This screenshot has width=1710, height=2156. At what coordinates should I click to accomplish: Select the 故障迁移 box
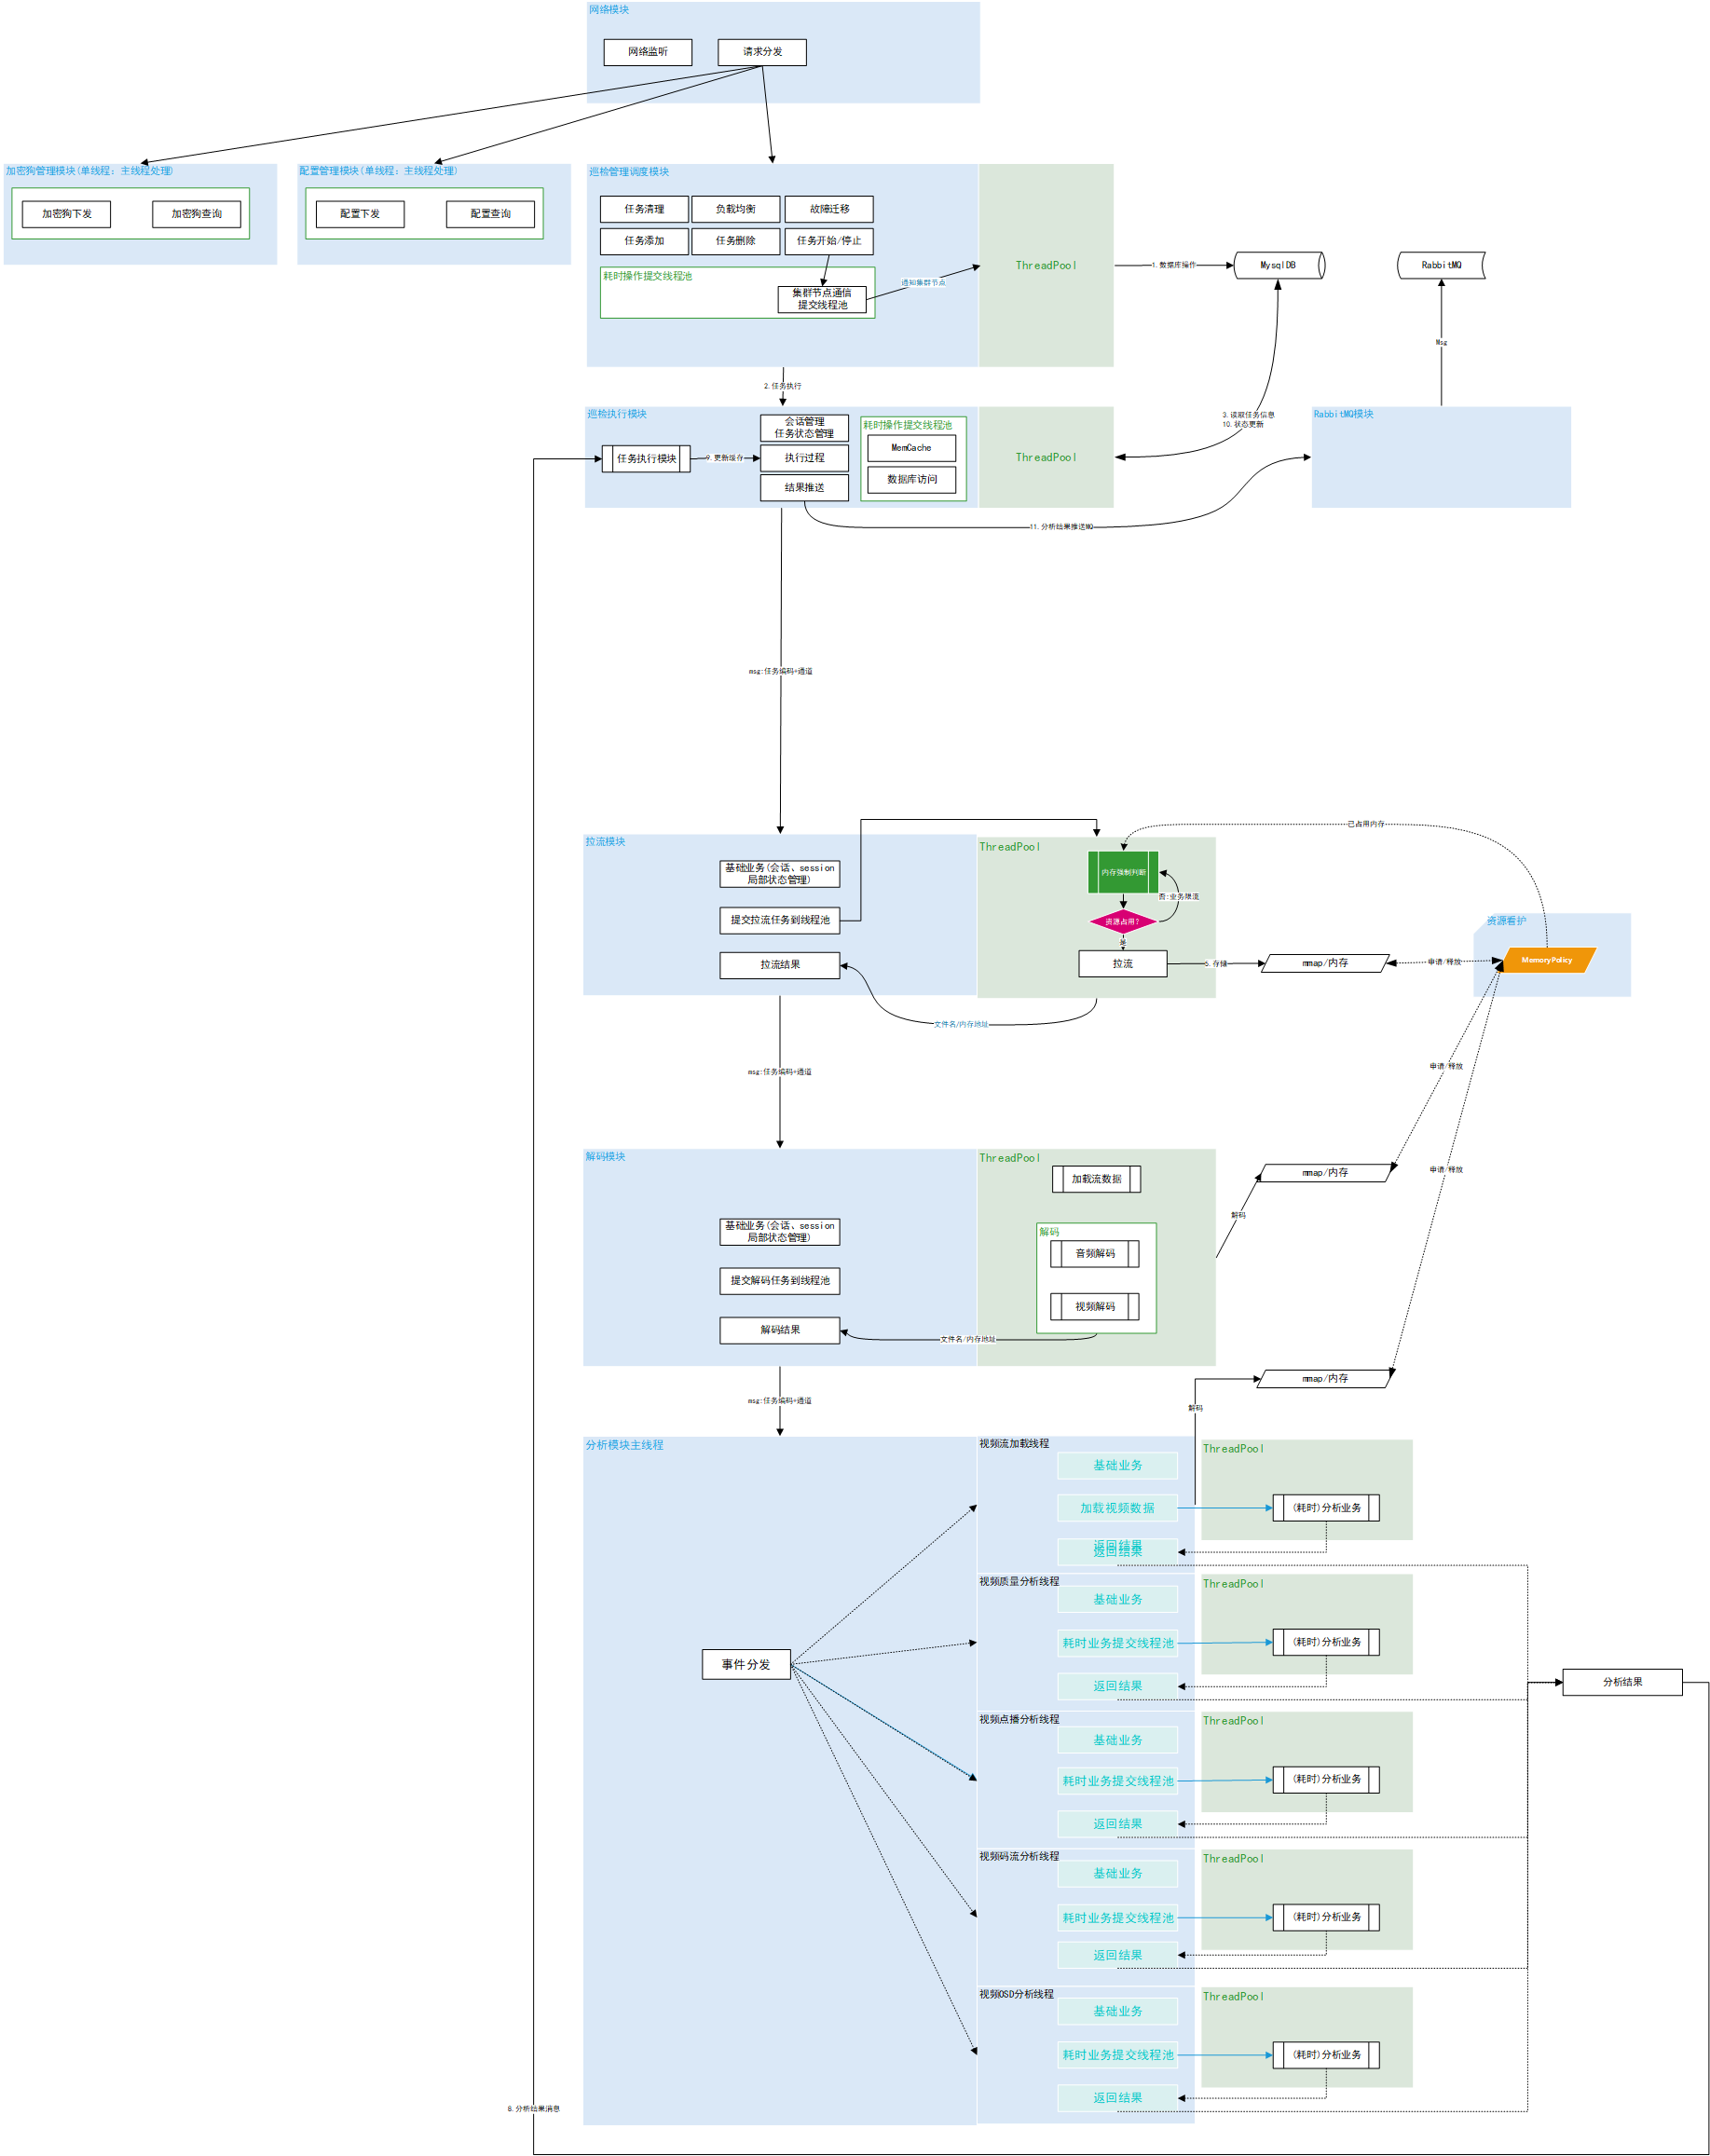tap(829, 209)
